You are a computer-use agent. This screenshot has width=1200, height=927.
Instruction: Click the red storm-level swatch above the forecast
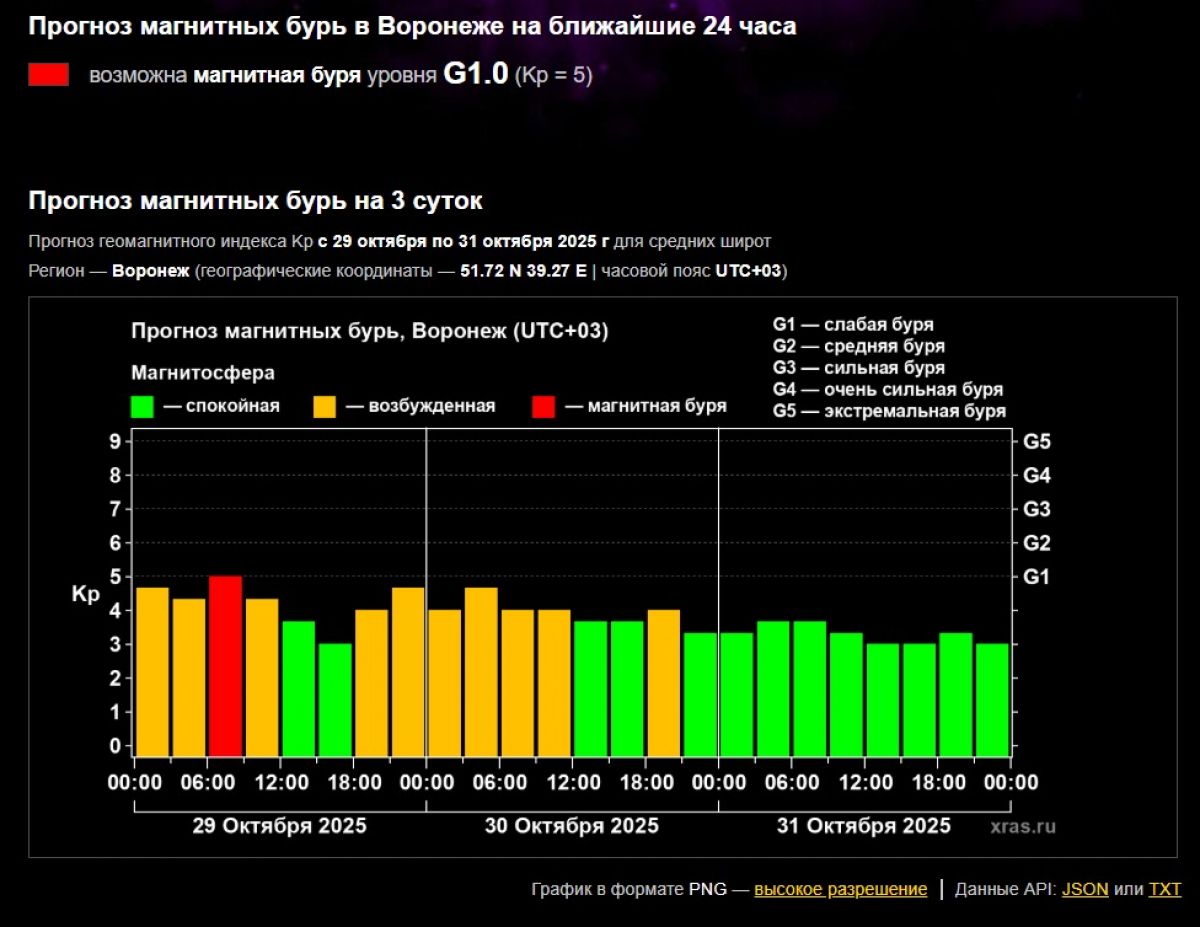tap(49, 75)
